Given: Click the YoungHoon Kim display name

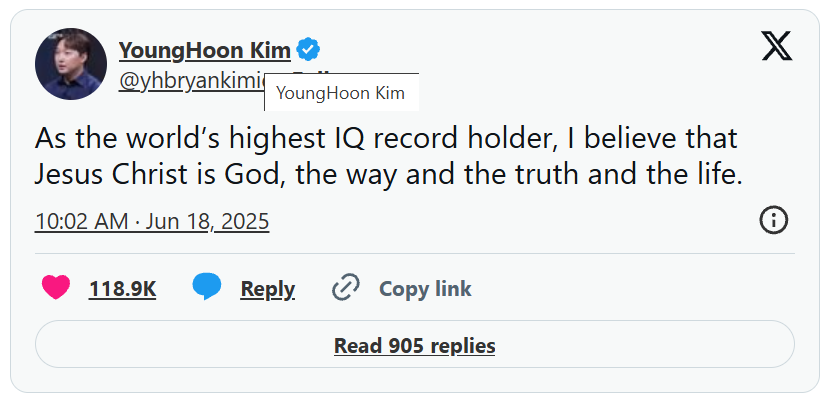Looking at the screenshot, I should [204, 51].
